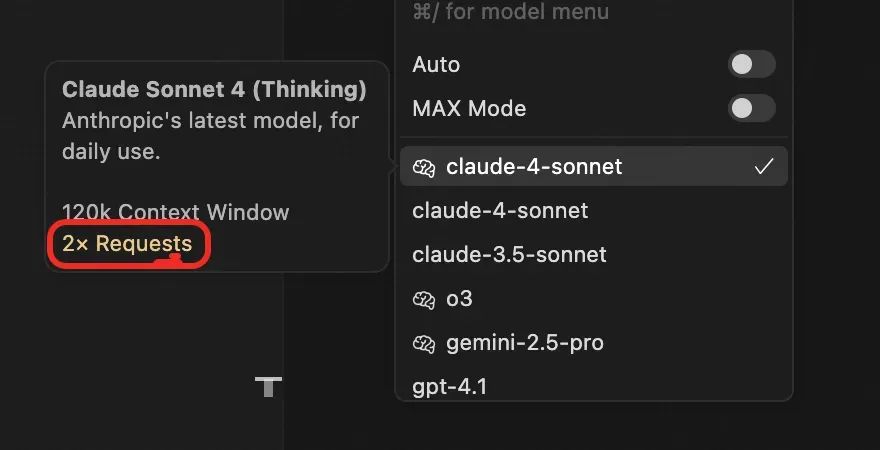880x450 pixels.
Task: Toggle the Auto model switch
Action: (x=751, y=65)
